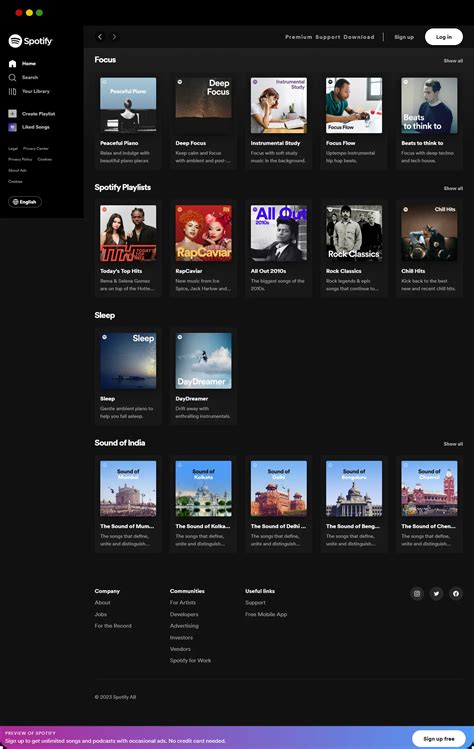
Task: Open Rock Classics playlist cover
Action: pos(354,233)
